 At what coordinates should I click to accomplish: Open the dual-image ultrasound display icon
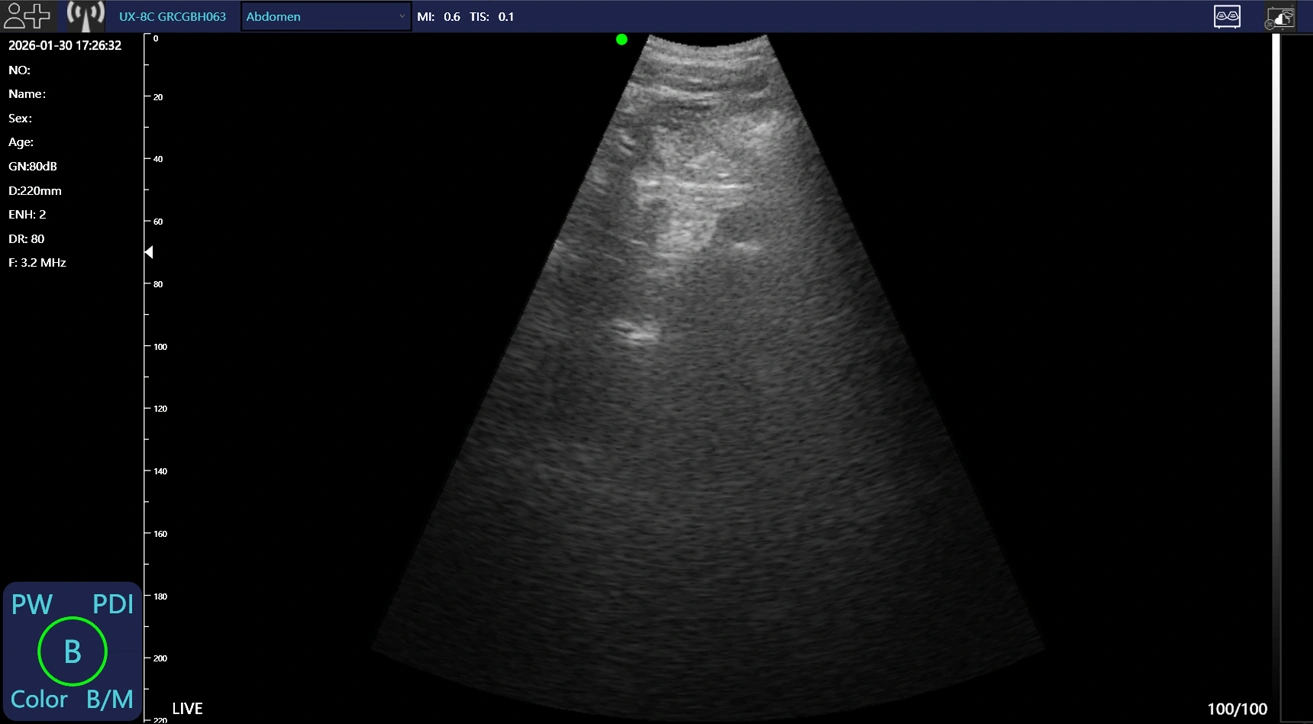[1227, 16]
